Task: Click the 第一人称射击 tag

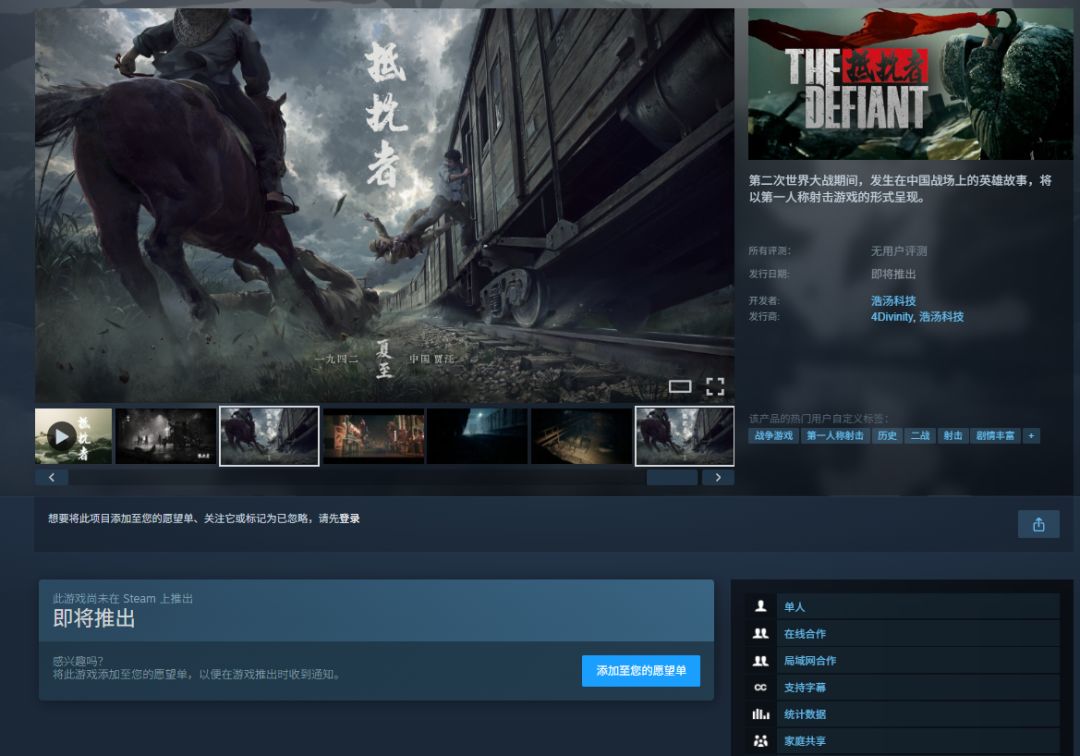Action: [x=835, y=436]
